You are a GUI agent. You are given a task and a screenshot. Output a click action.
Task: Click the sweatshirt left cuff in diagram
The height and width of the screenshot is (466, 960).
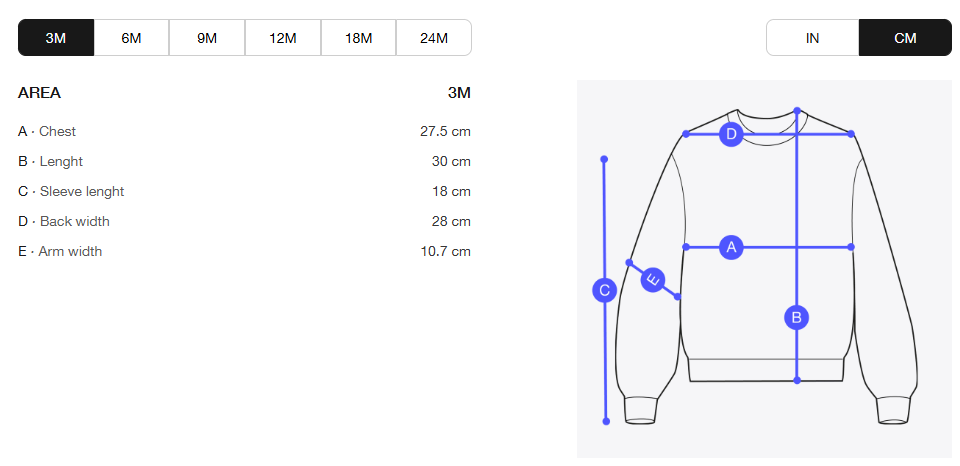[640, 410]
